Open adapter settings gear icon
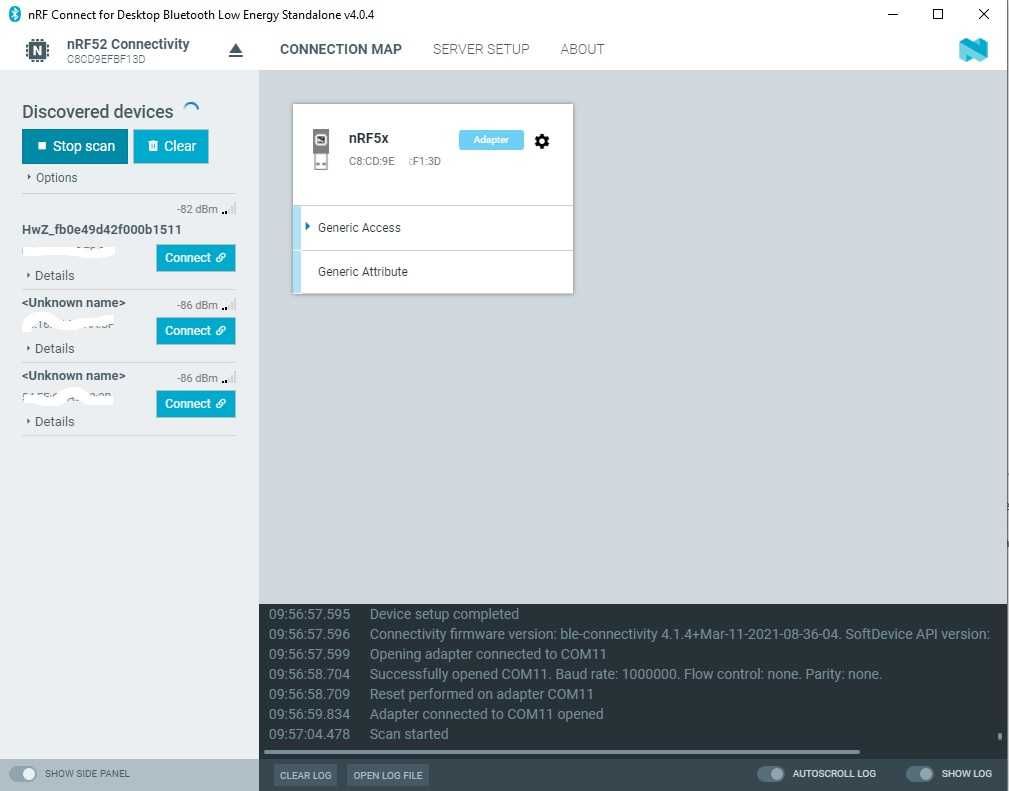 point(542,141)
